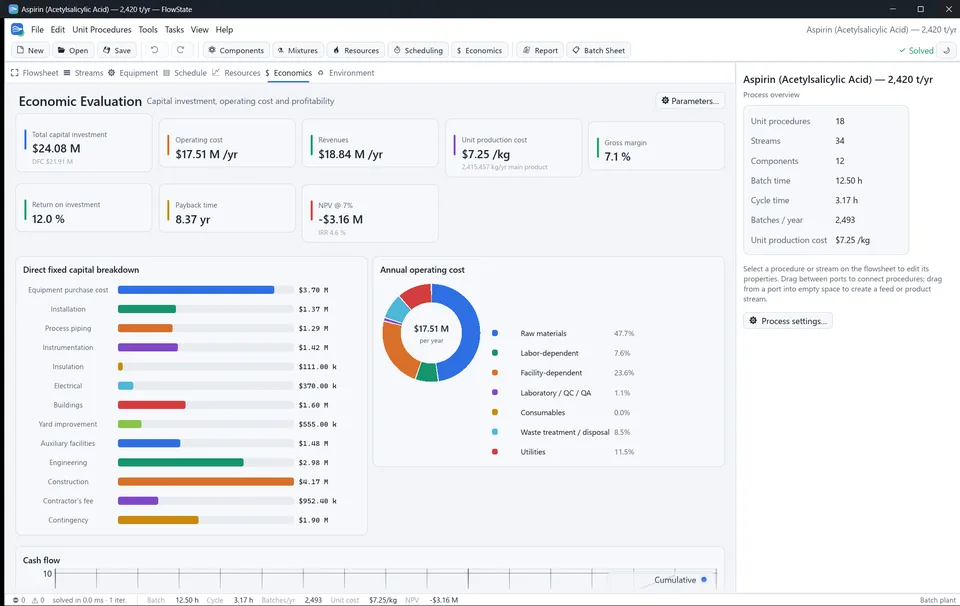Click the '$3.70 M' equipment value
Screen dimensions: 960x606
pos(313,290)
